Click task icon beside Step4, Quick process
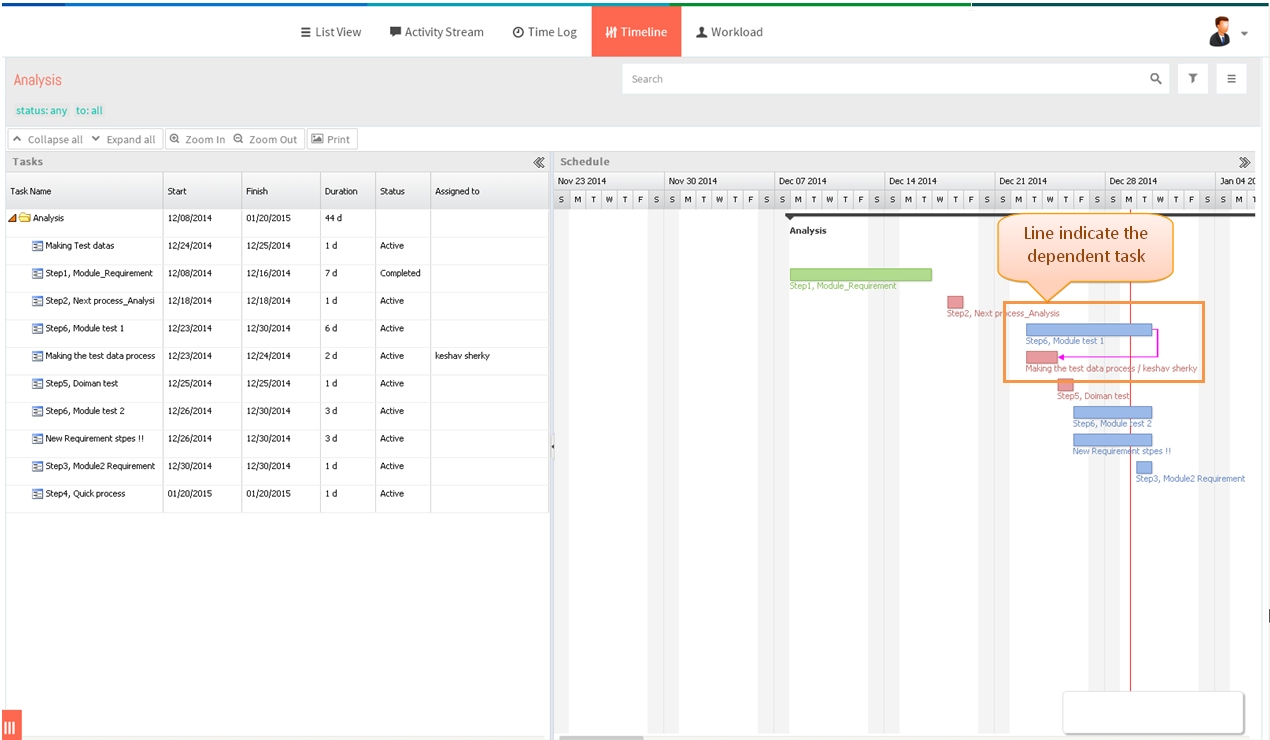 (x=38, y=494)
